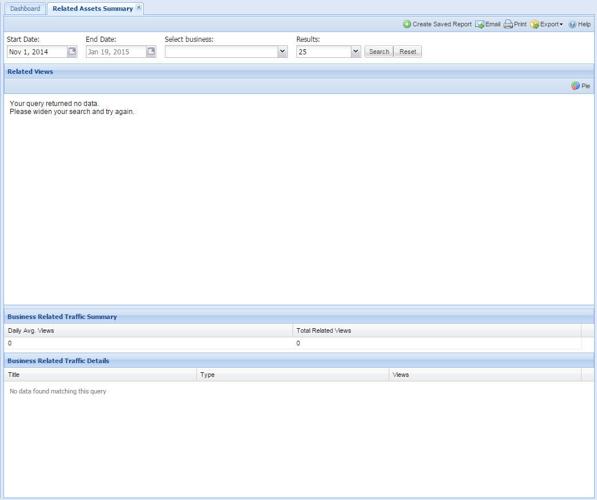Image resolution: width=597 pixels, height=500 pixels.
Task: Click 'Please widen your search and try again.'
Action: pyautogui.click(x=72, y=112)
